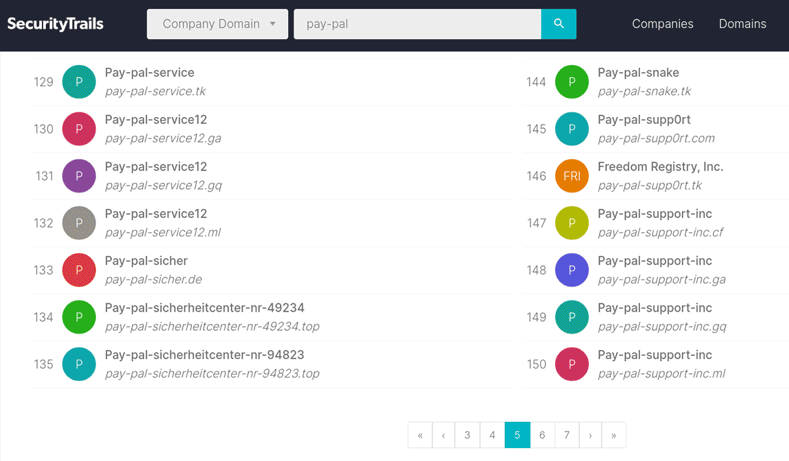Click domain pay-pal-sicherheitcenter-nr-94823.top

[212, 373]
